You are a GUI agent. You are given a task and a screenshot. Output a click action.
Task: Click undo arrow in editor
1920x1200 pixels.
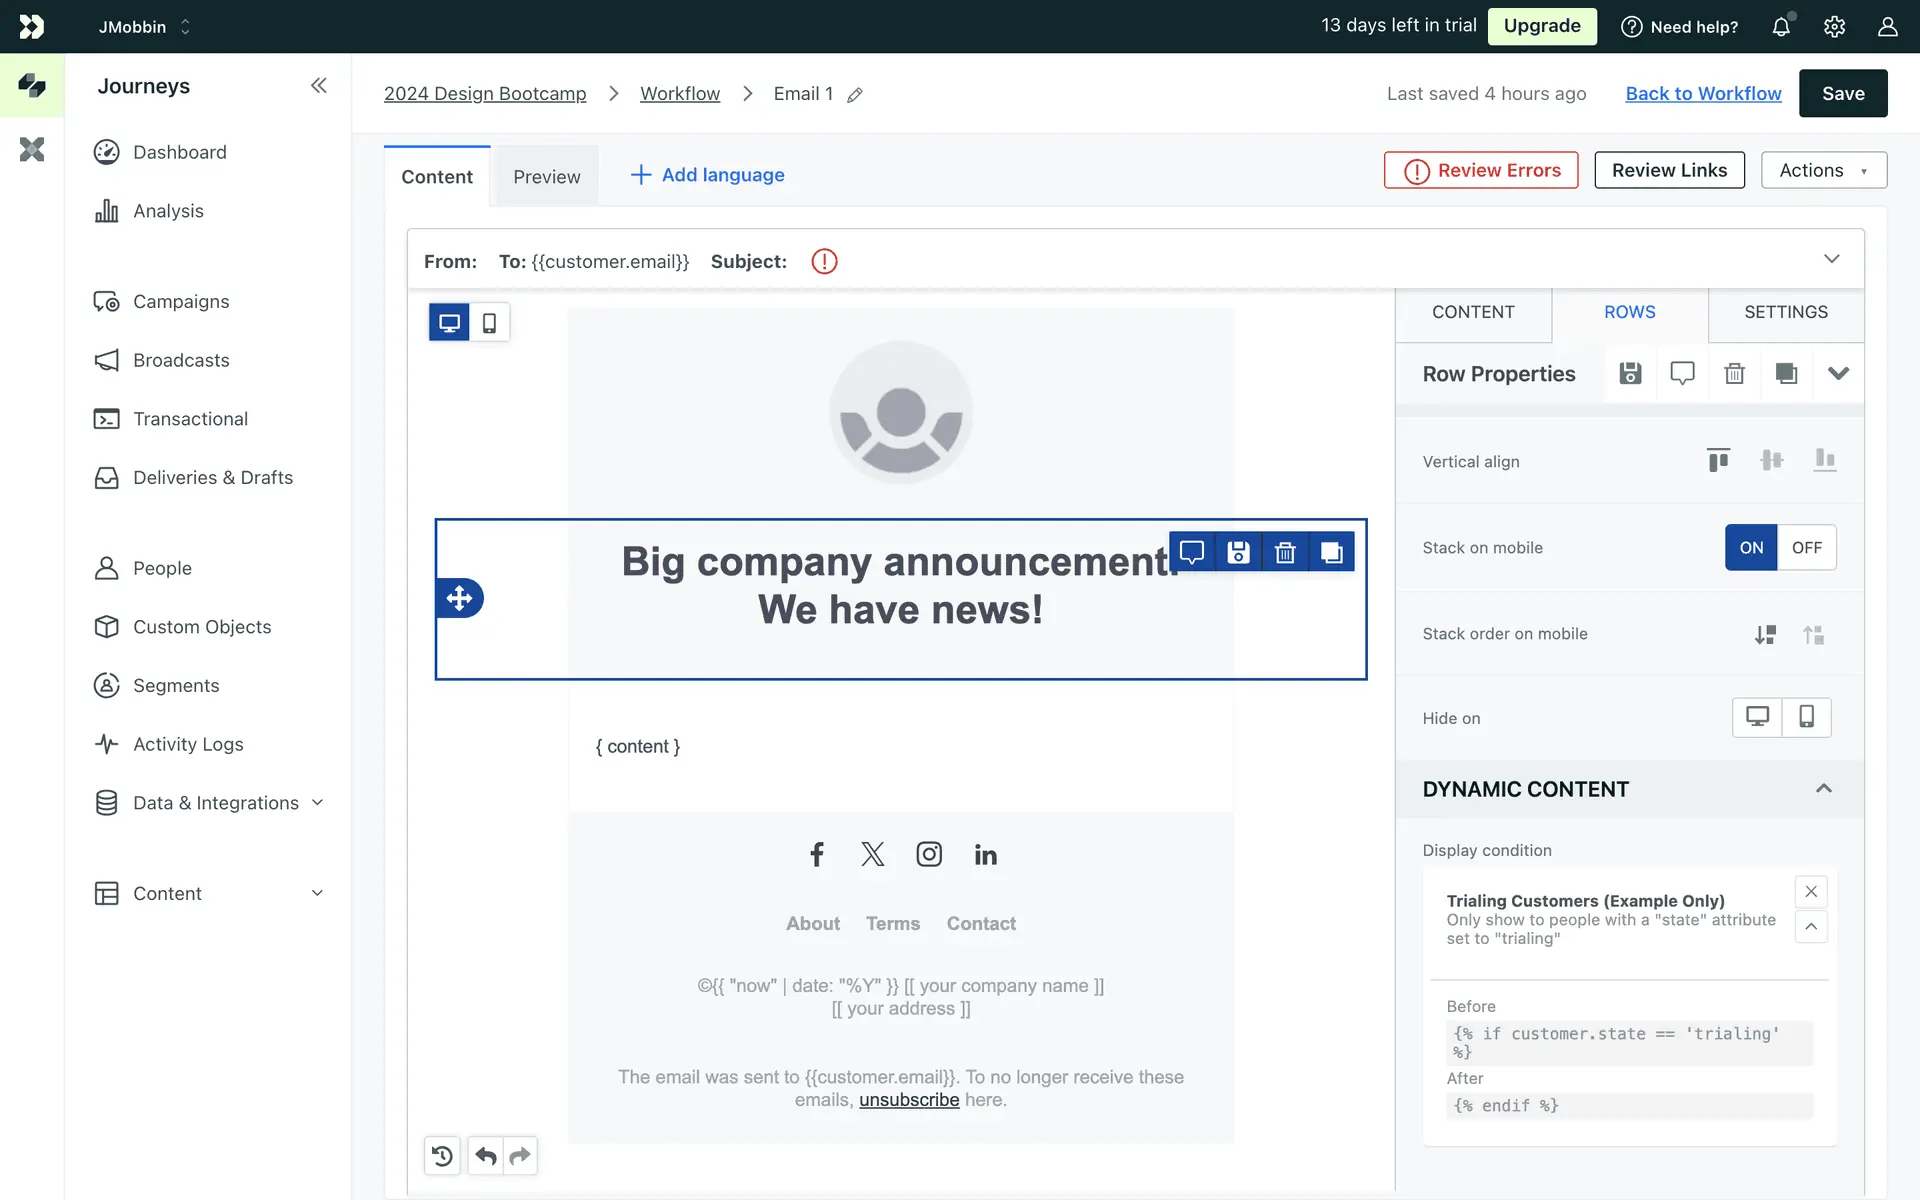pyautogui.click(x=486, y=1156)
